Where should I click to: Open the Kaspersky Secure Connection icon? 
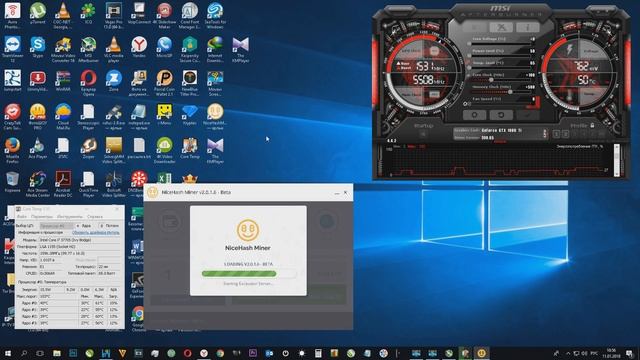189,49
